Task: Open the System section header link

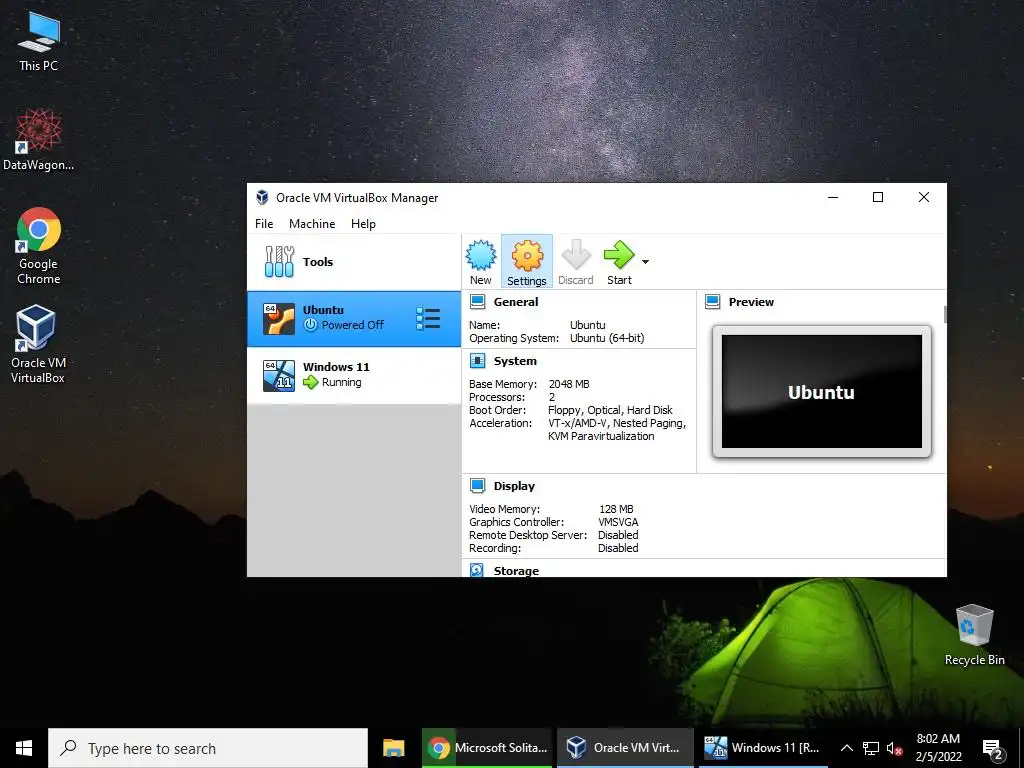Action: tap(515, 361)
